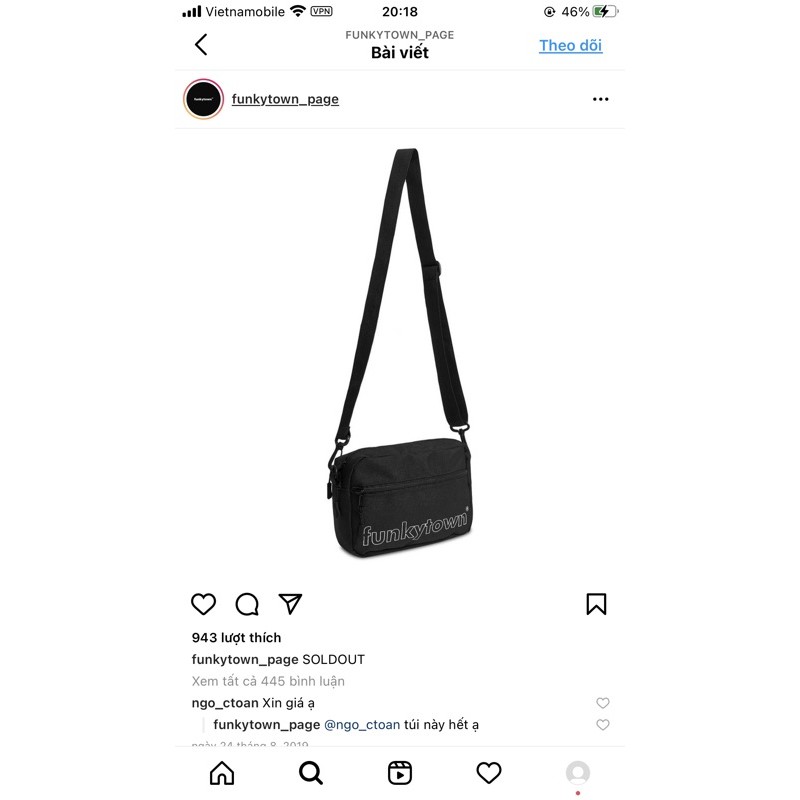Go to the Home tab

pyautogui.click(x=222, y=773)
